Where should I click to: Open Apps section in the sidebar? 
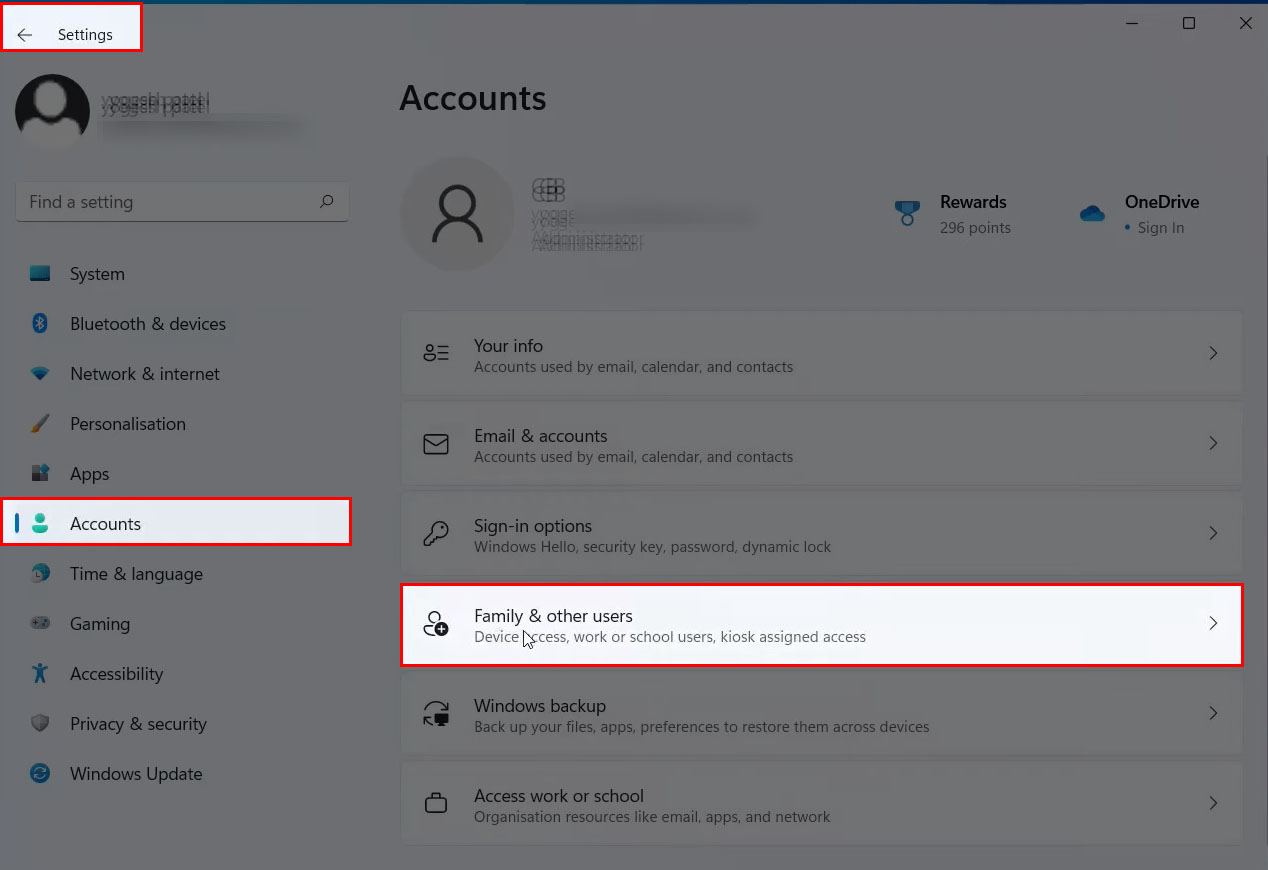(89, 474)
